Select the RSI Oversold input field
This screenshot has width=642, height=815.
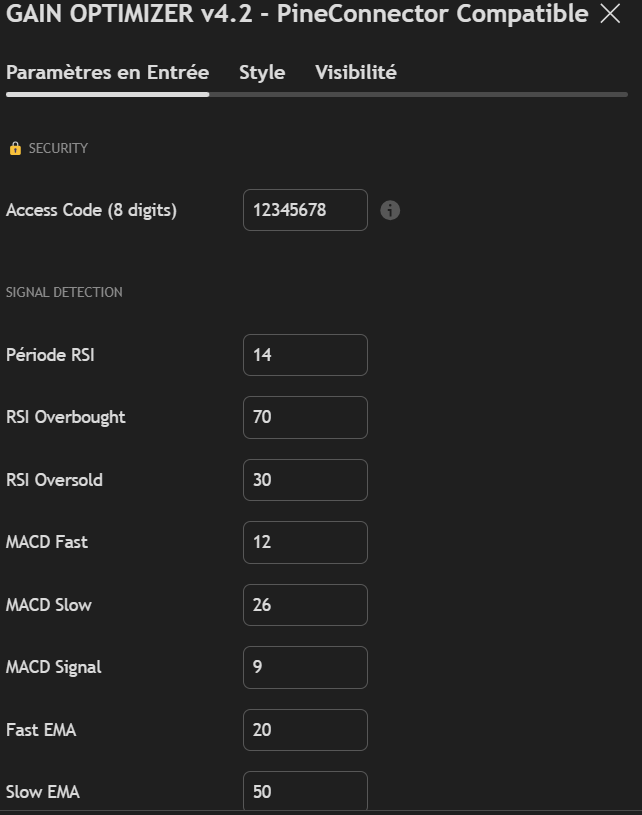(305, 480)
